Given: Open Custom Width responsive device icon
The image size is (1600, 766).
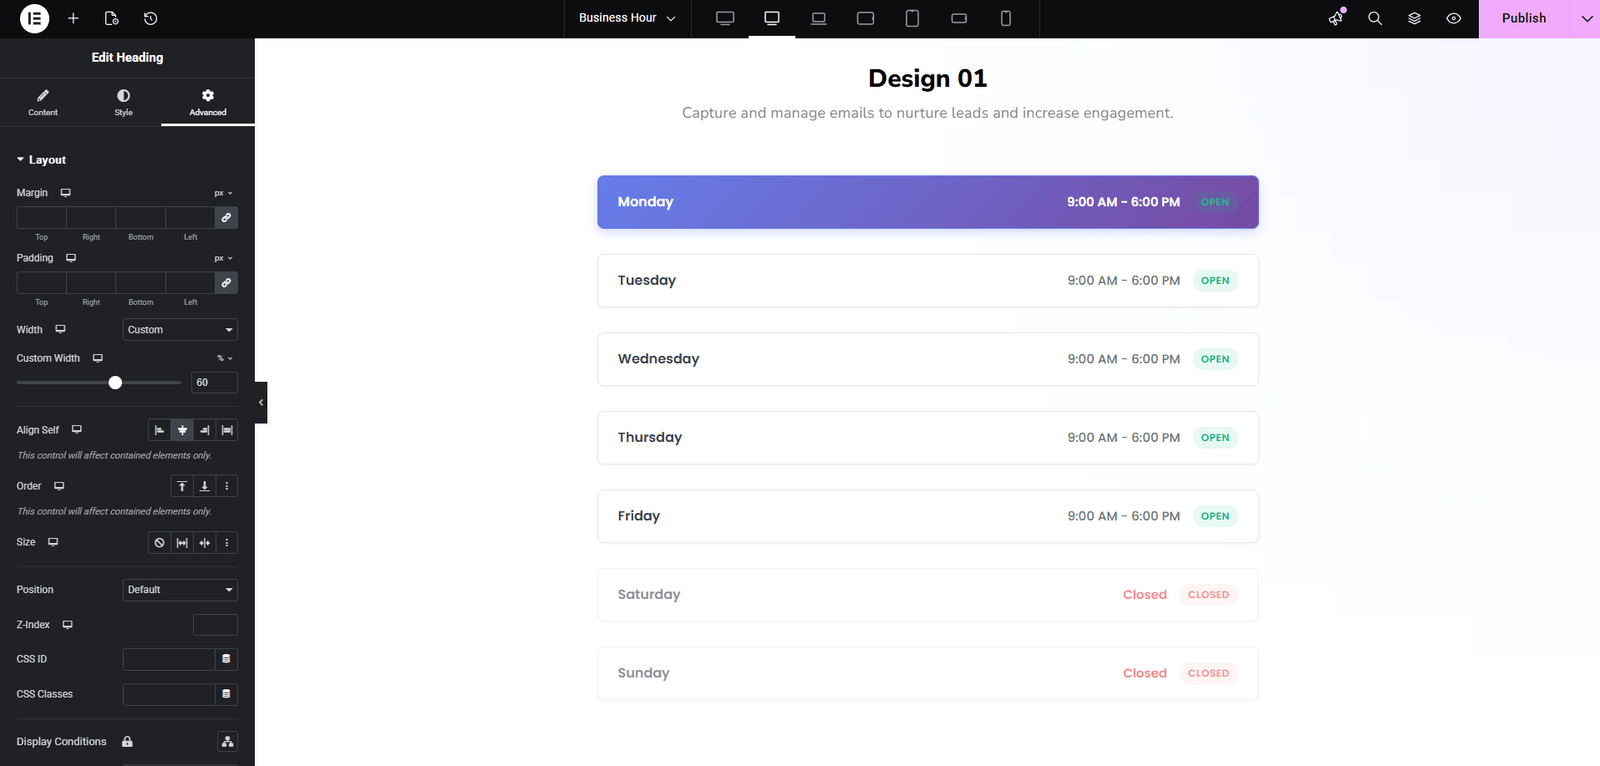Looking at the screenshot, I should pos(97,358).
